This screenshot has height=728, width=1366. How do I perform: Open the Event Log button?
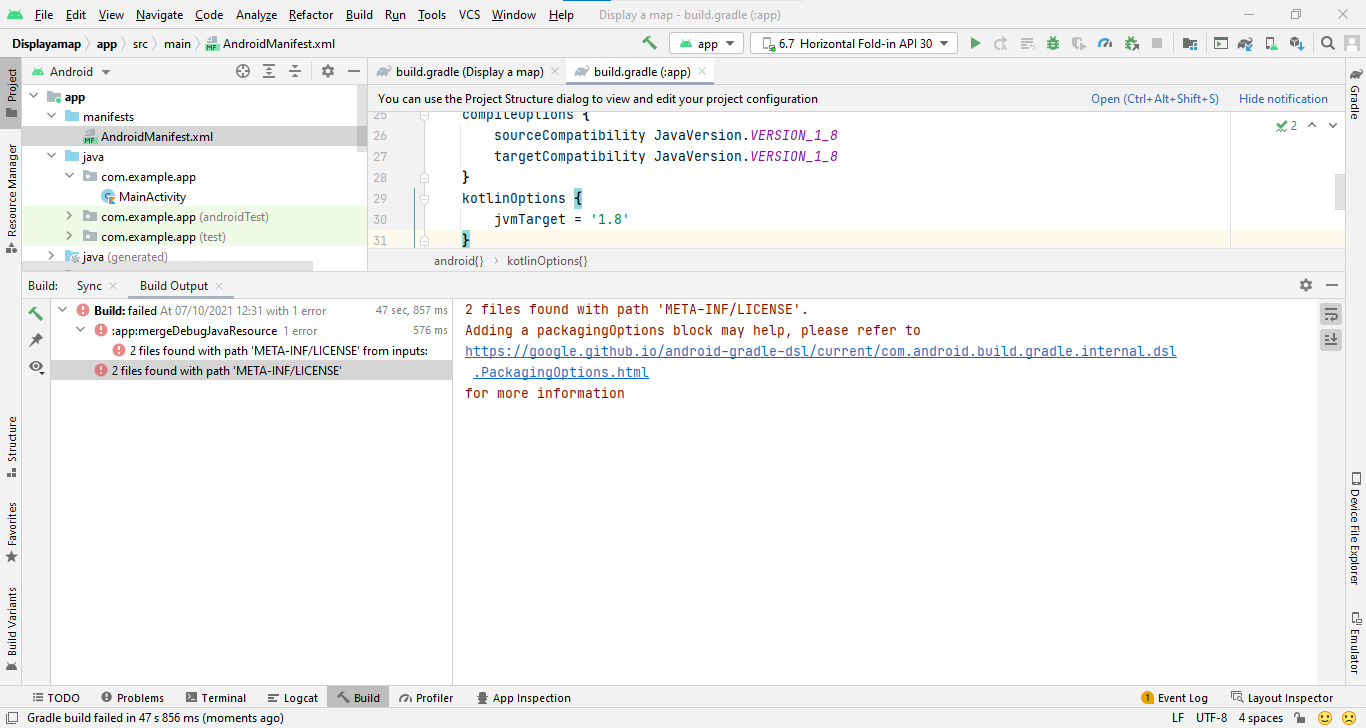point(1175,698)
